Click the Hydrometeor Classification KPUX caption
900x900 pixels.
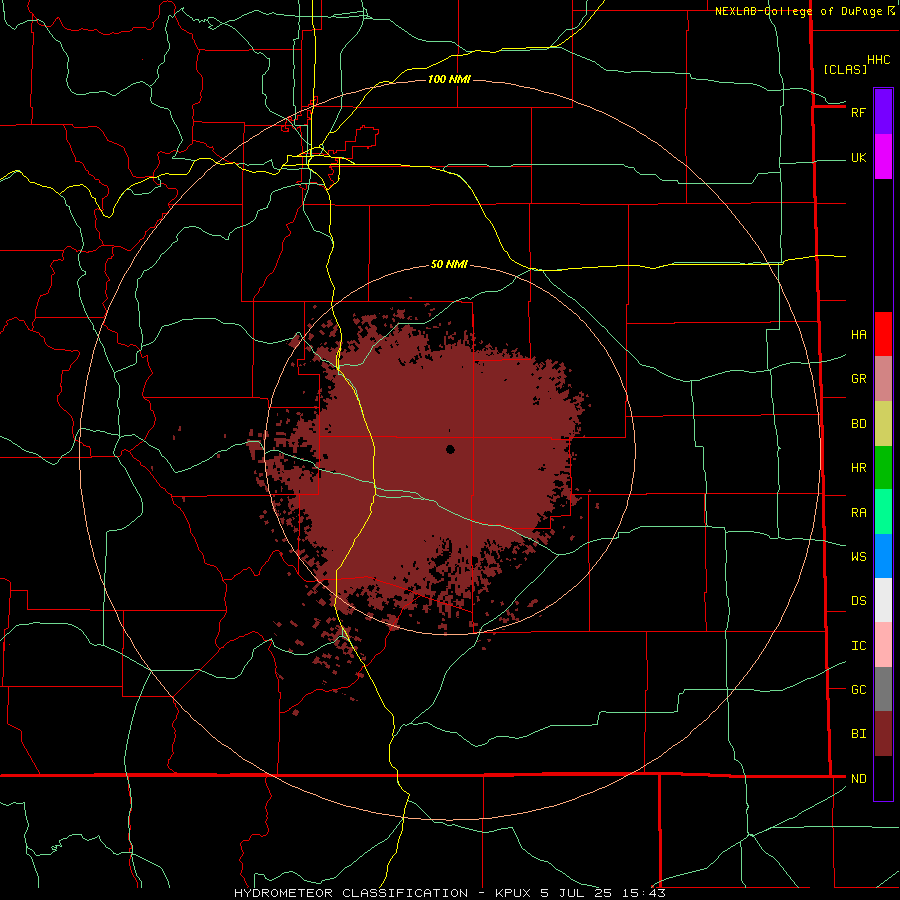click(450, 893)
